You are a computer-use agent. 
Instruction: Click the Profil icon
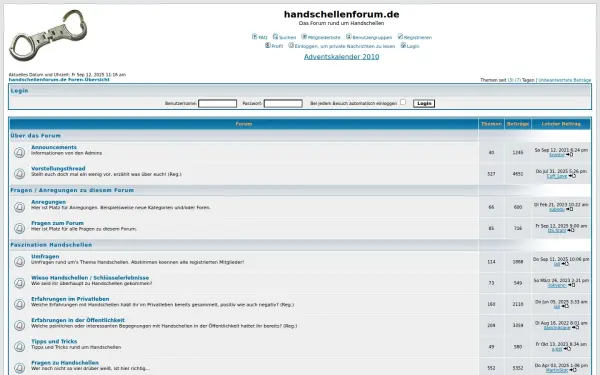tap(267, 45)
